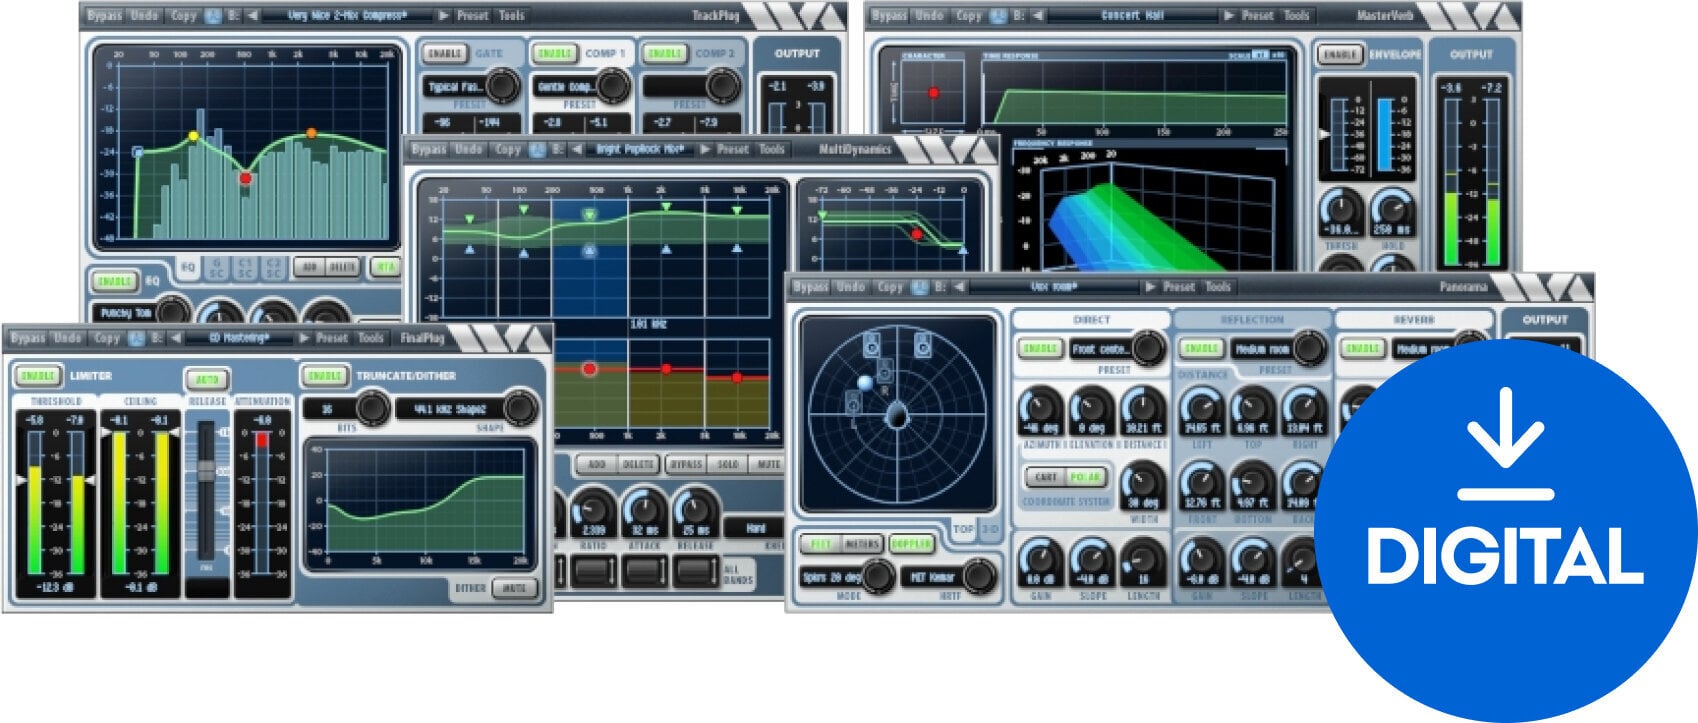Viewport: 1698px width, 723px height.
Task: Click the DELETE band button in TrackPlug
Action: (342, 267)
